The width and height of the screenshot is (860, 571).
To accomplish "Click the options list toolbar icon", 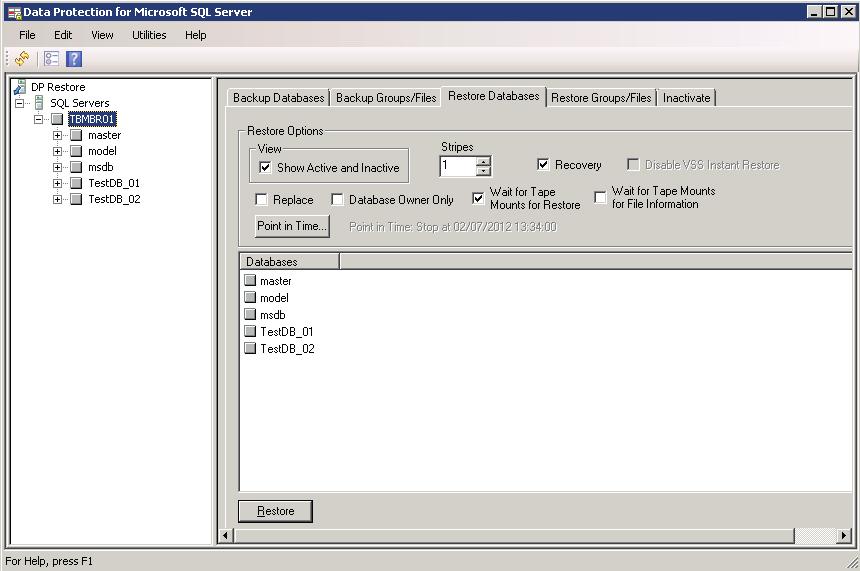I will click(52, 59).
